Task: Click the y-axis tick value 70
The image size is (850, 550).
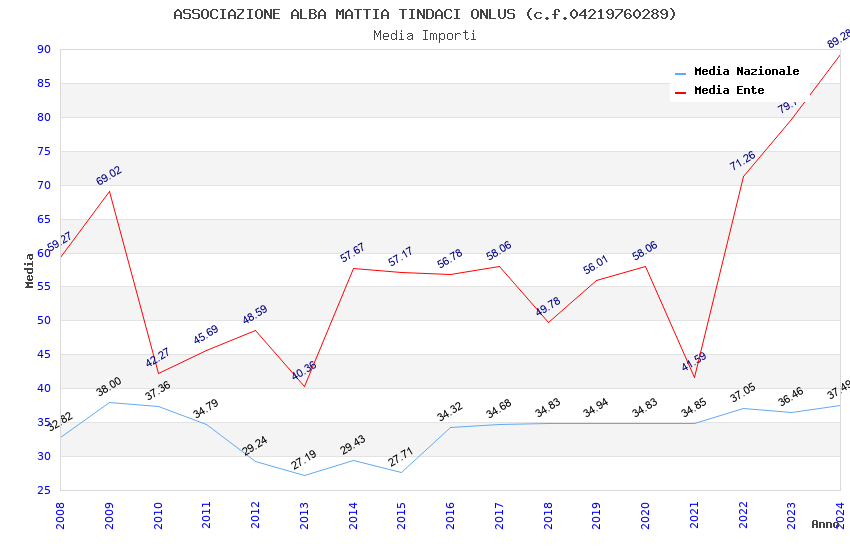Action: (44, 185)
